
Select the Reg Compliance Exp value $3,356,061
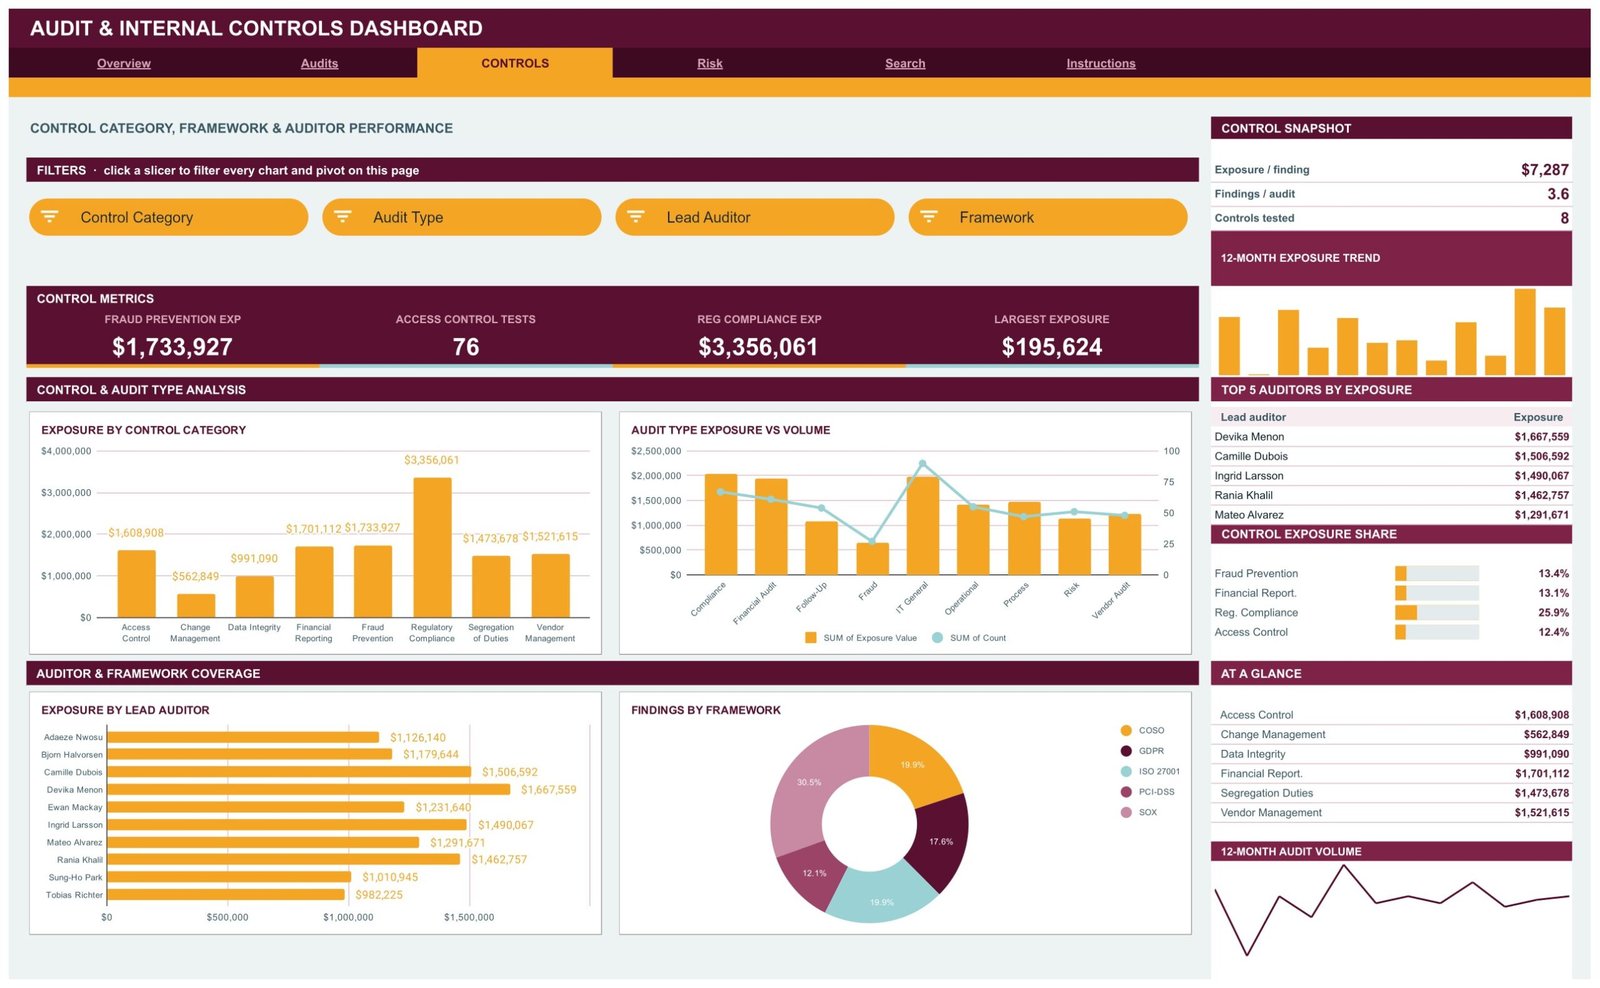tap(758, 347)
